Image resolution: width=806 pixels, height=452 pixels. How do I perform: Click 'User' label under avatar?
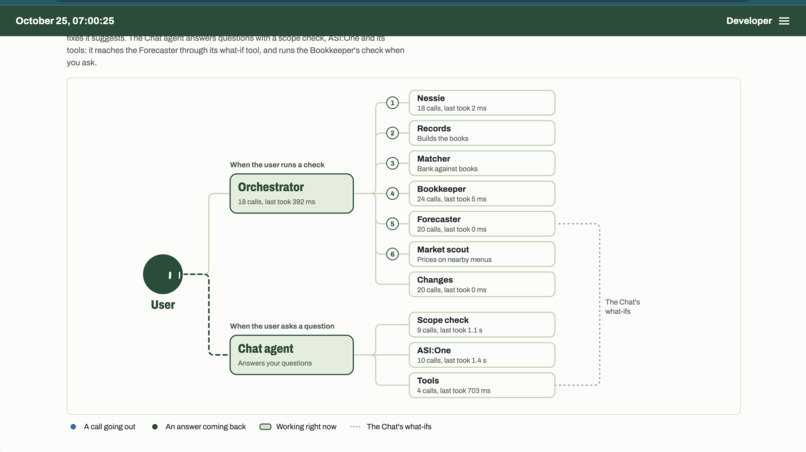[163, 304]
